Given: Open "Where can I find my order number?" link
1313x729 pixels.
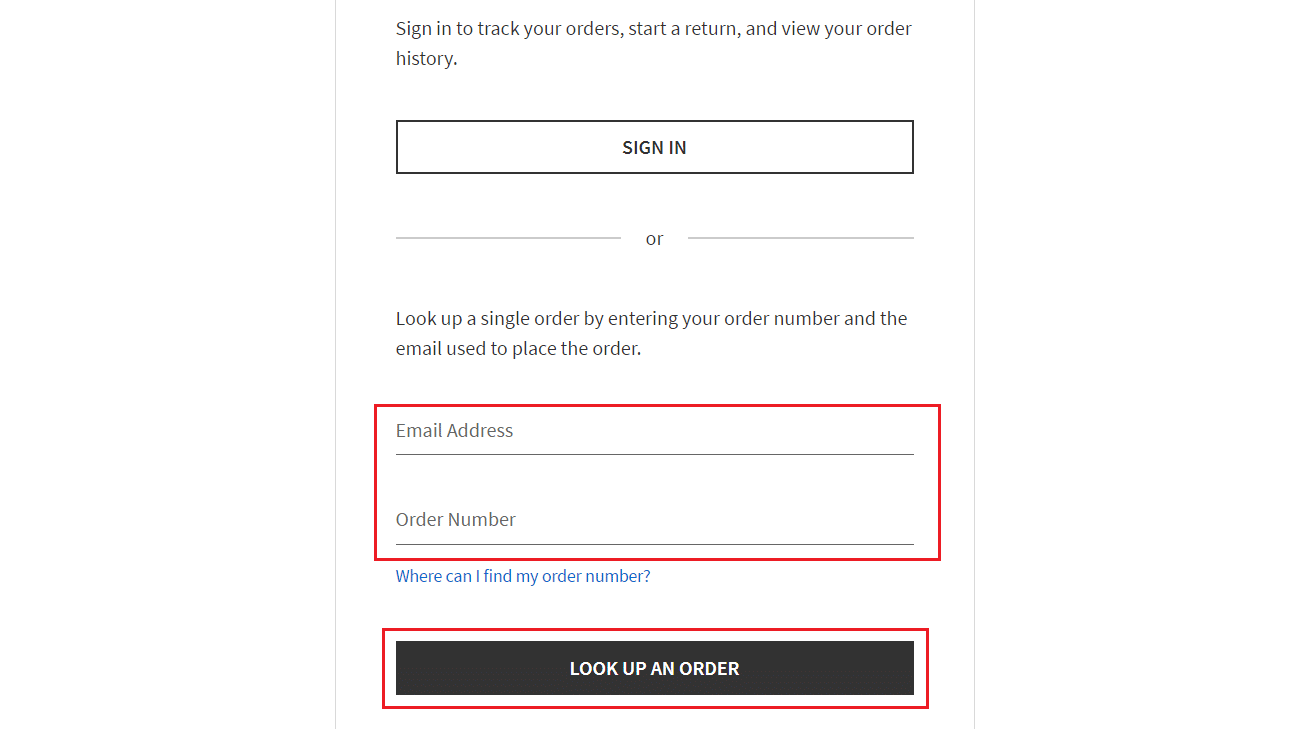Looking at the screenshot, I should pyautogui.click(x=523, y=576).
